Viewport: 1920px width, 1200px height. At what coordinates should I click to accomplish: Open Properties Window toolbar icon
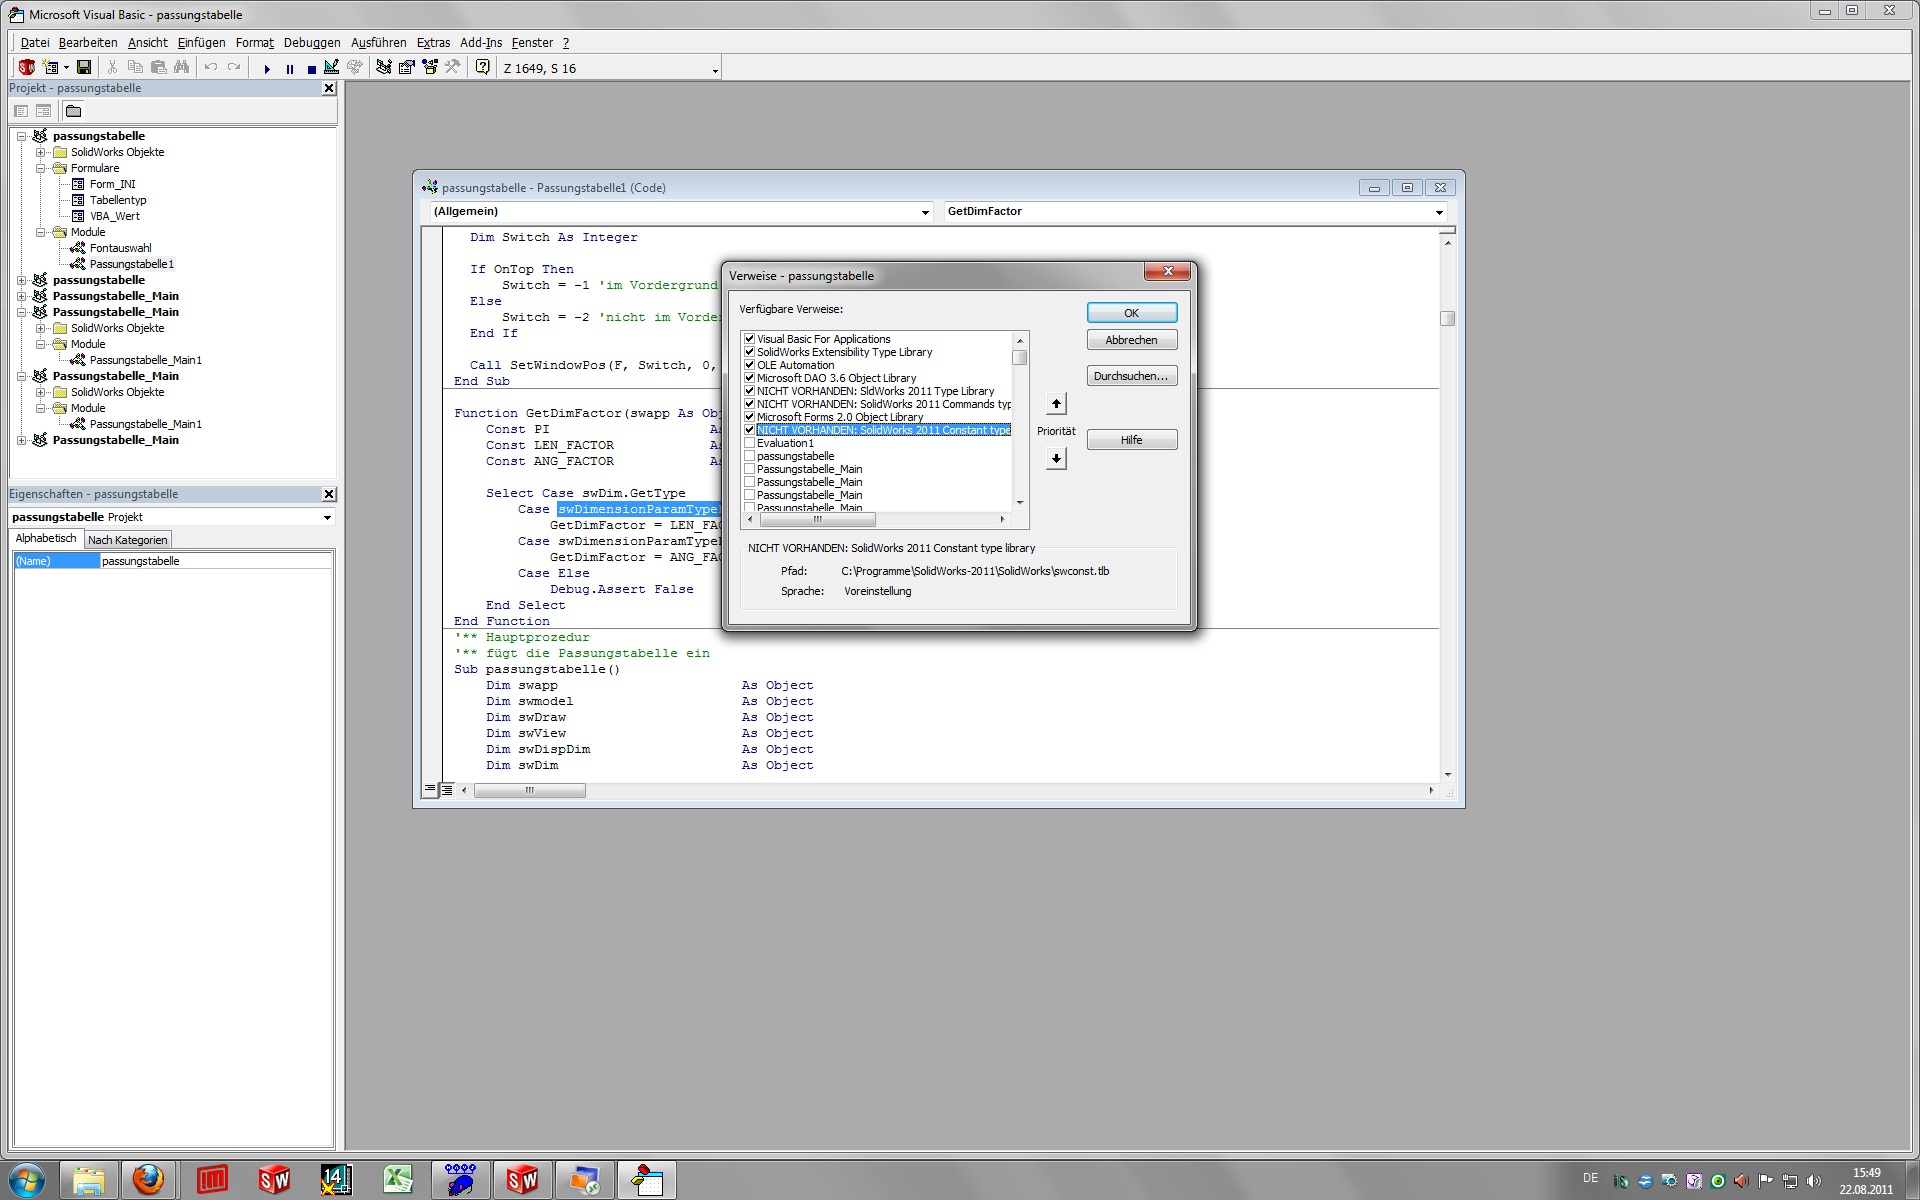pyautogui.click(x=407, y=68)
